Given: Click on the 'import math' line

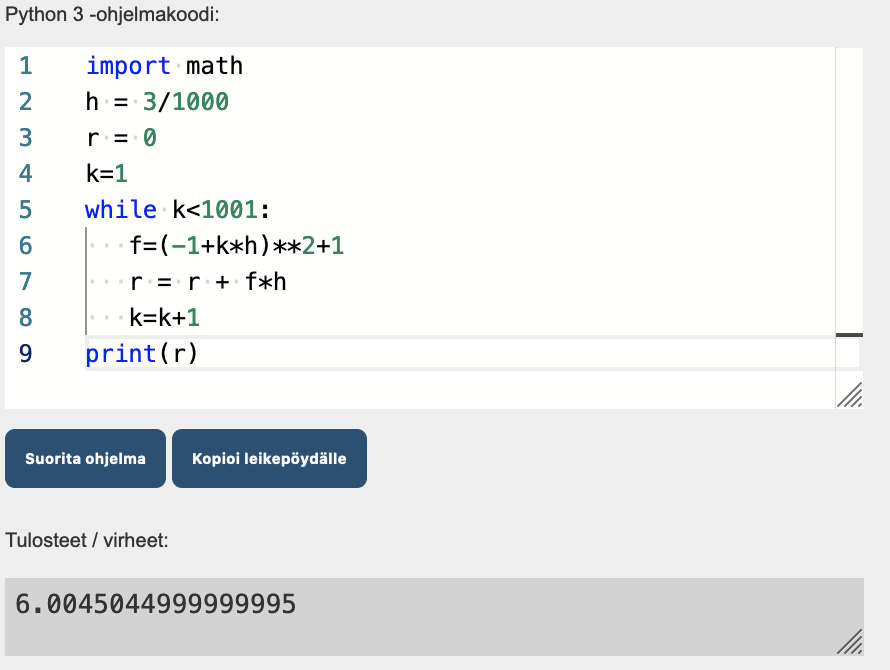Looking at the screenshot, I should [x=164, y=66].
